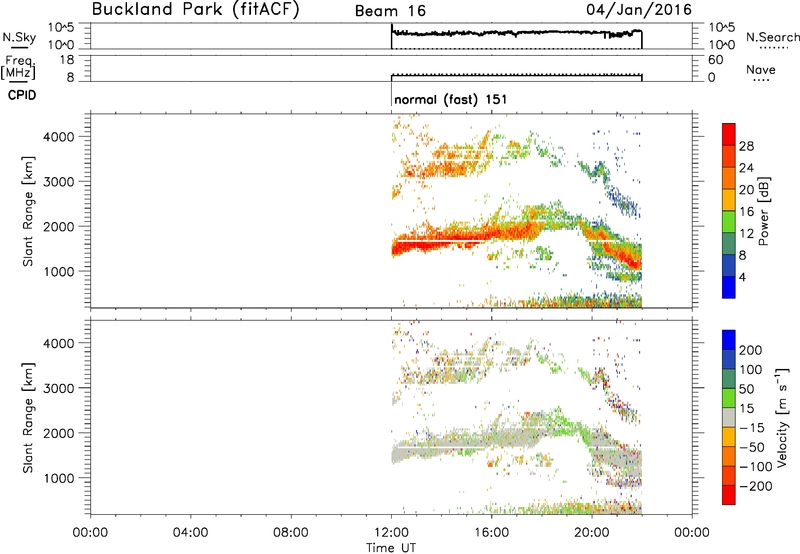Click the title text 'Buckland Park (fitACF)'
Image resolution: width=800 pixels, height=554 pixels.
(x=195, y=10)
